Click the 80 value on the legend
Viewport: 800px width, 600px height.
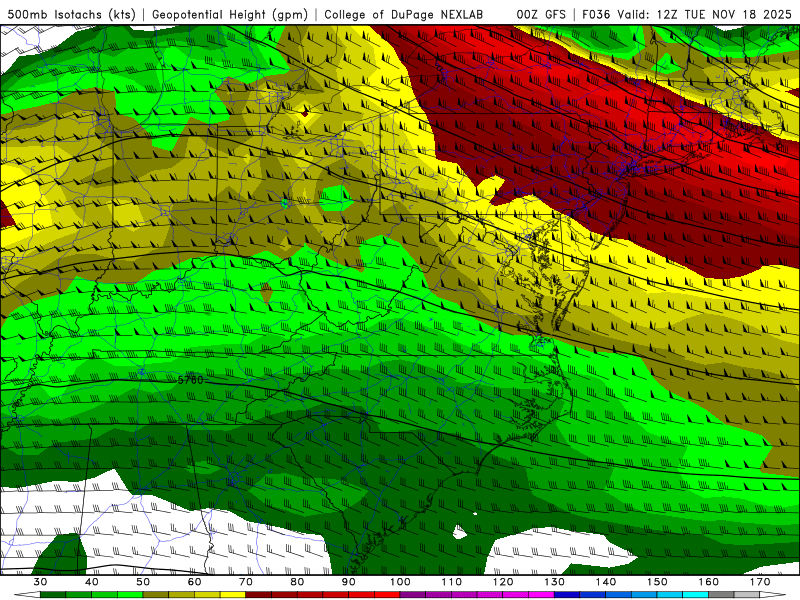pos(297,582)
